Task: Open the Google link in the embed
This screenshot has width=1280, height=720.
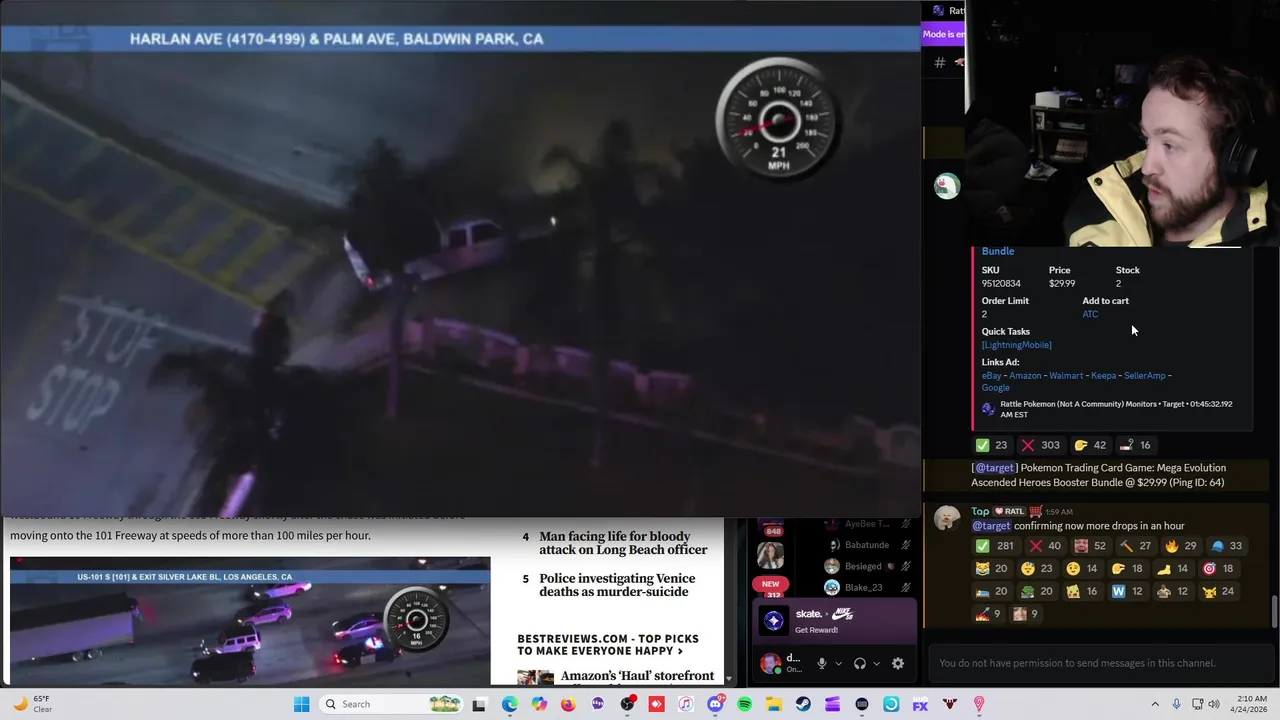Action: click(995, 388)
